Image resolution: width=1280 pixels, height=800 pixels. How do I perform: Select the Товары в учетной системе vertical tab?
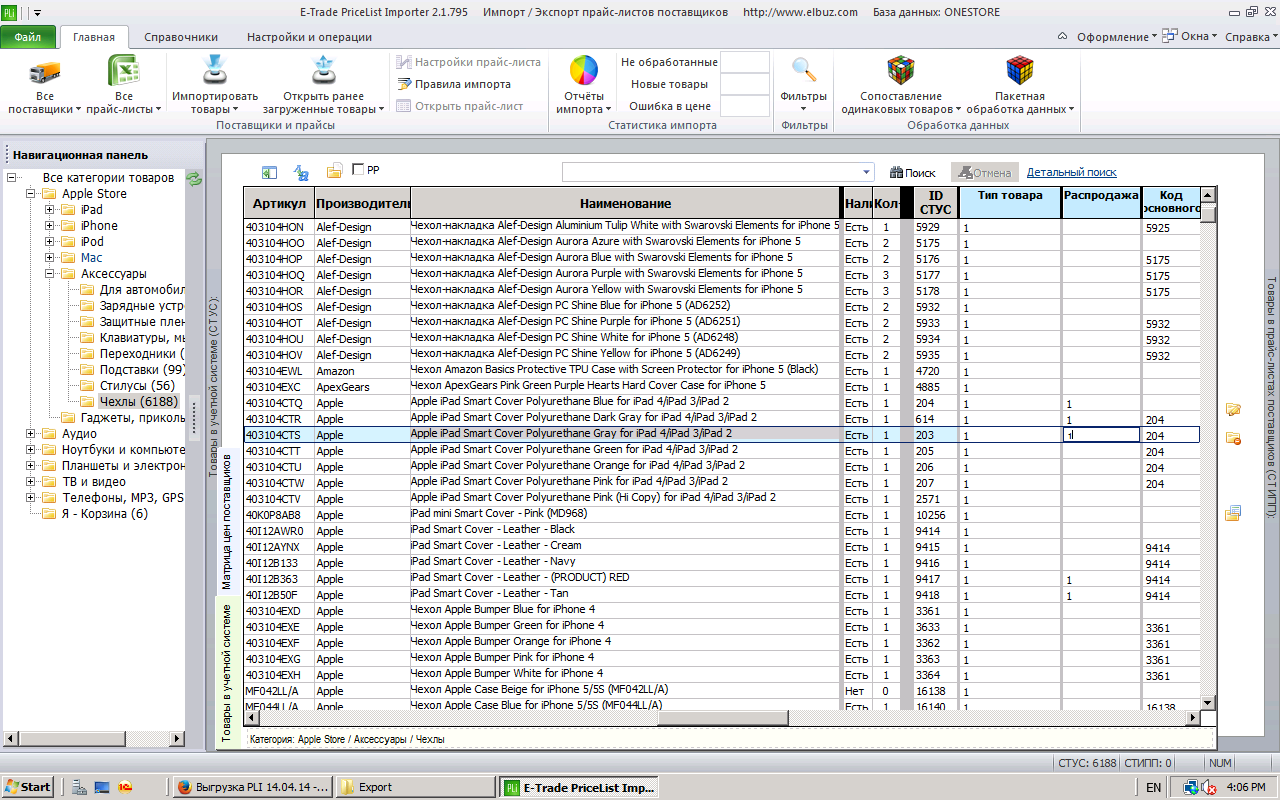tap(226, 672)
